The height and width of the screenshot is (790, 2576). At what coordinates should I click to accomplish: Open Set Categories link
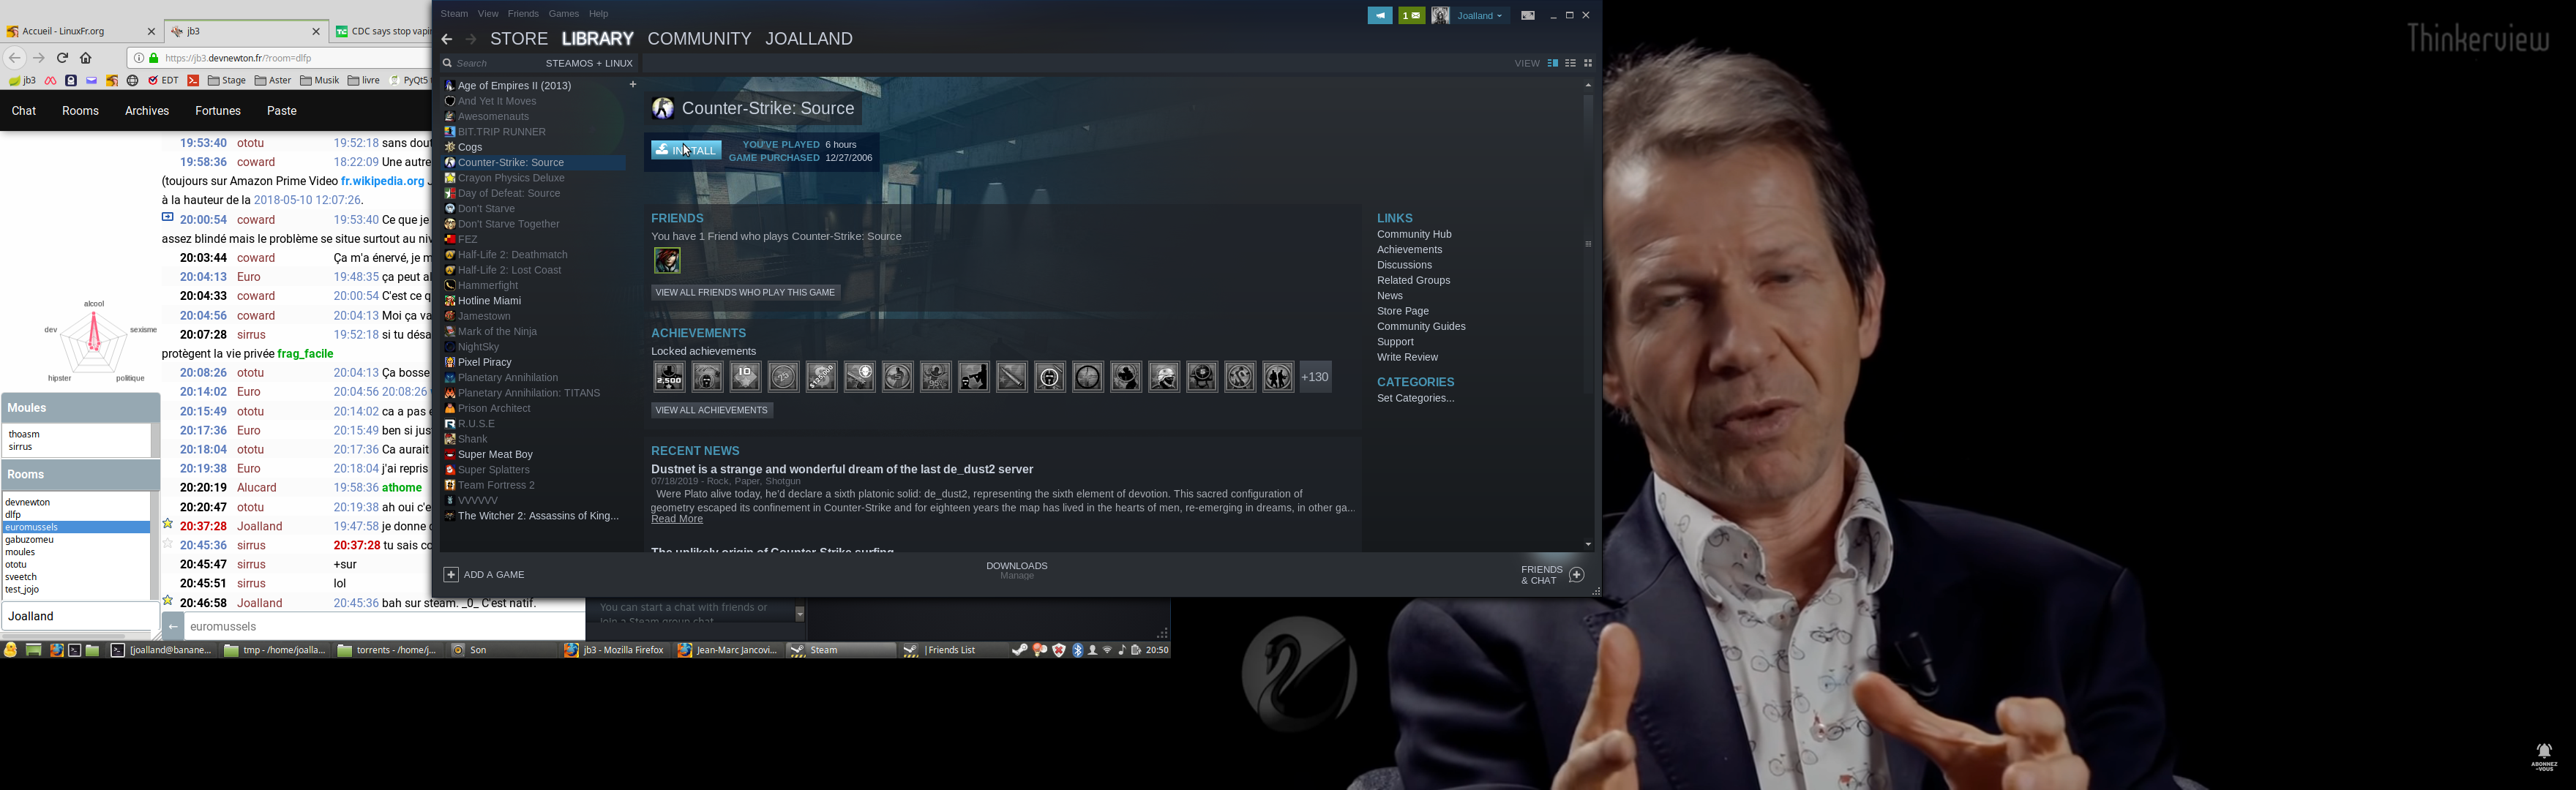pyautogui.click(x=1415, y=398)
